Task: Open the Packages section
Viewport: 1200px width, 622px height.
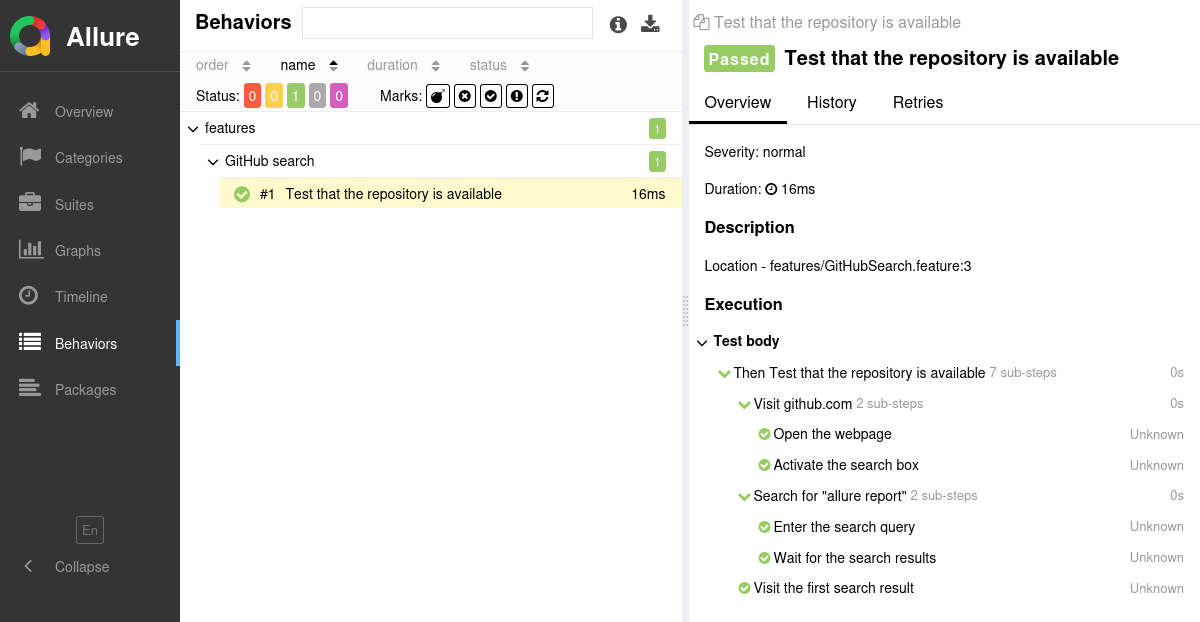Action: click(x=85, y=390)
